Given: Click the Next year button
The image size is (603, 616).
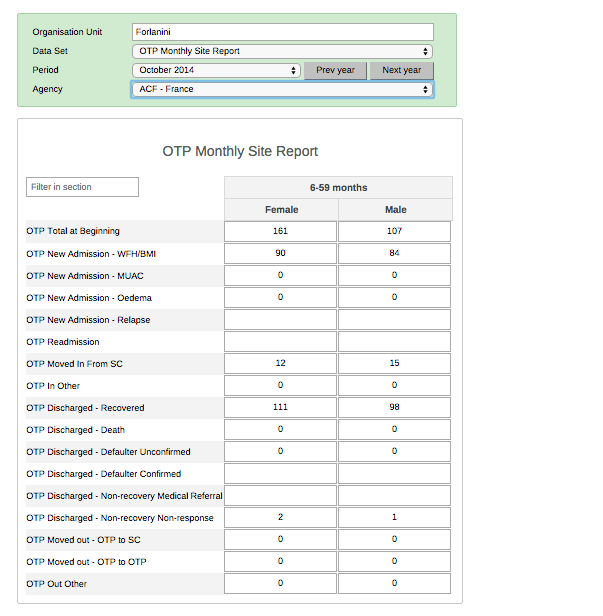Looking at the screenshot, I should coord(401,70).
